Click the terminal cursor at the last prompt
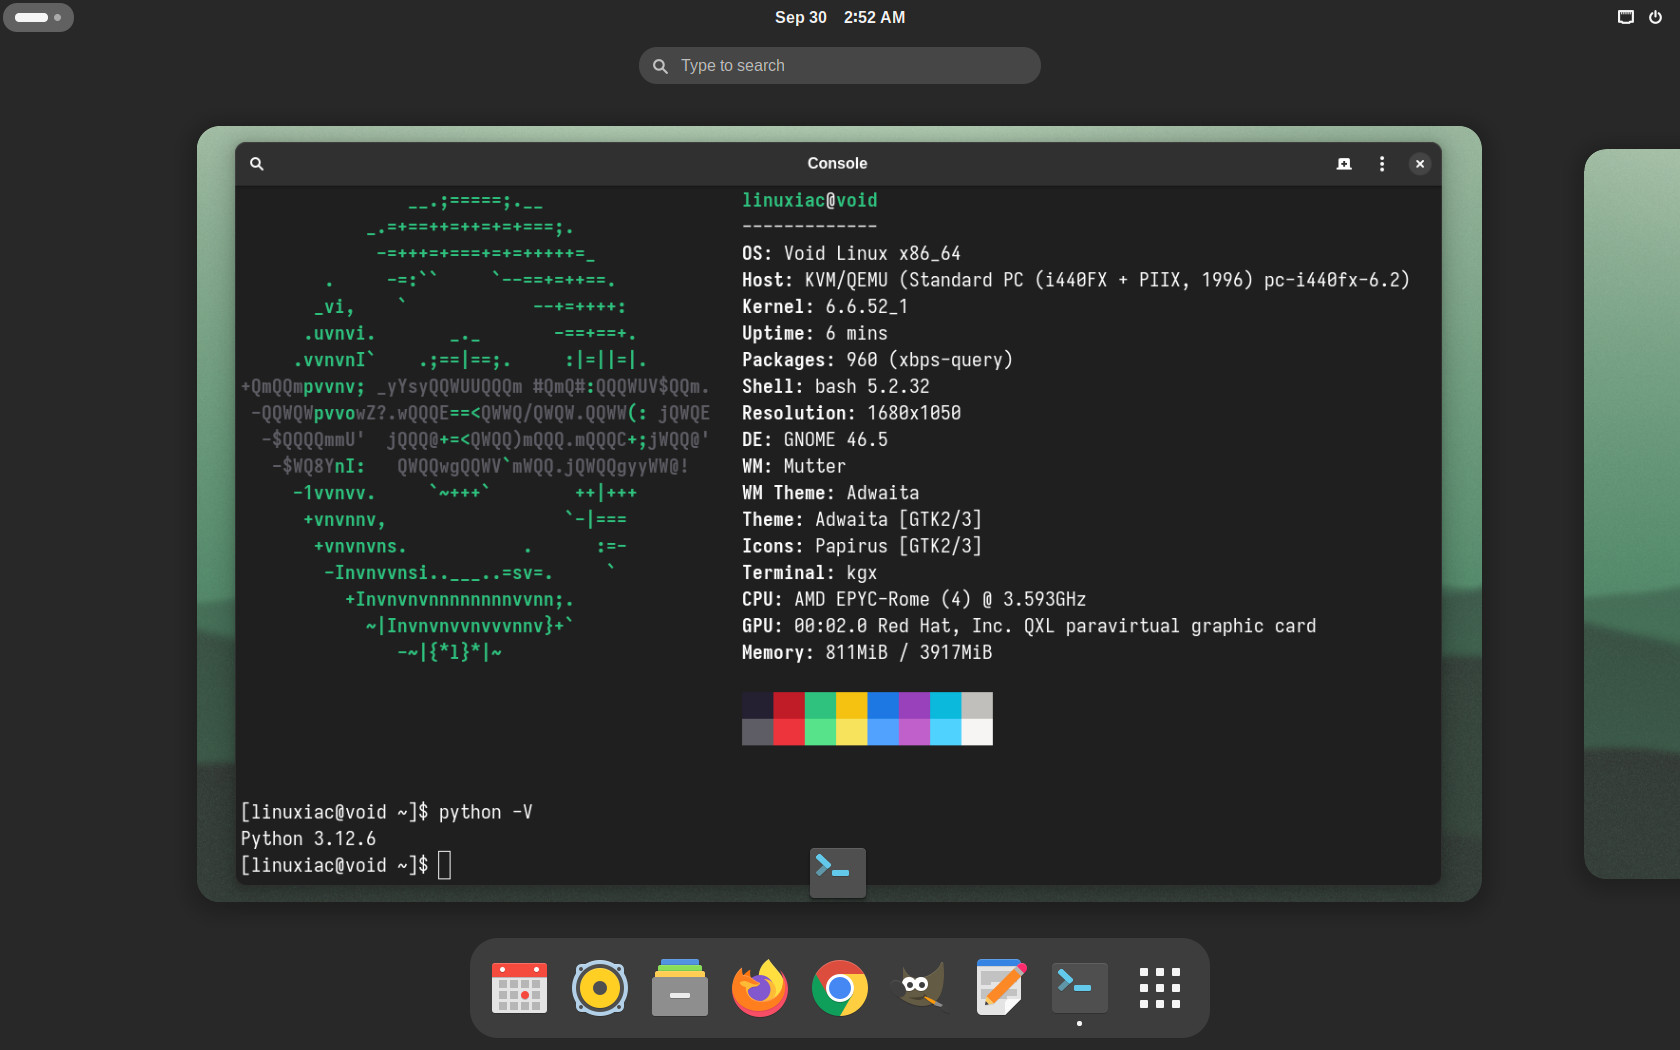Image resolution: width=1680 pixels, height=1050 pixels. pos(445,865)
